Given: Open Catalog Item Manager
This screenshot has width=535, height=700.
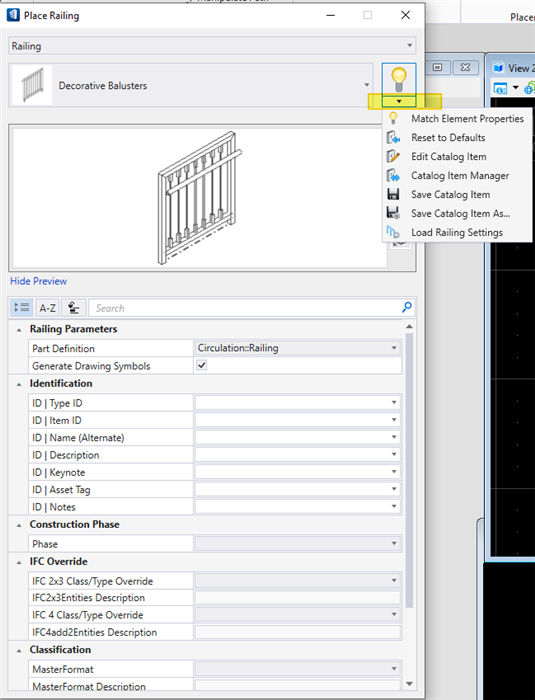Looking at the screenshot, I should [460, 175].
